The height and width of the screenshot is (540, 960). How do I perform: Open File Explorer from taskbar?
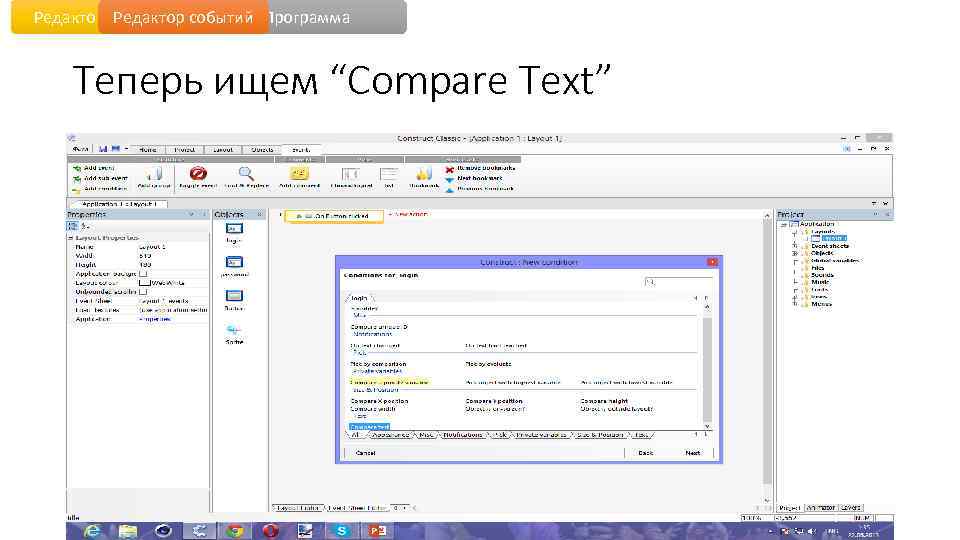coord(127,531)
